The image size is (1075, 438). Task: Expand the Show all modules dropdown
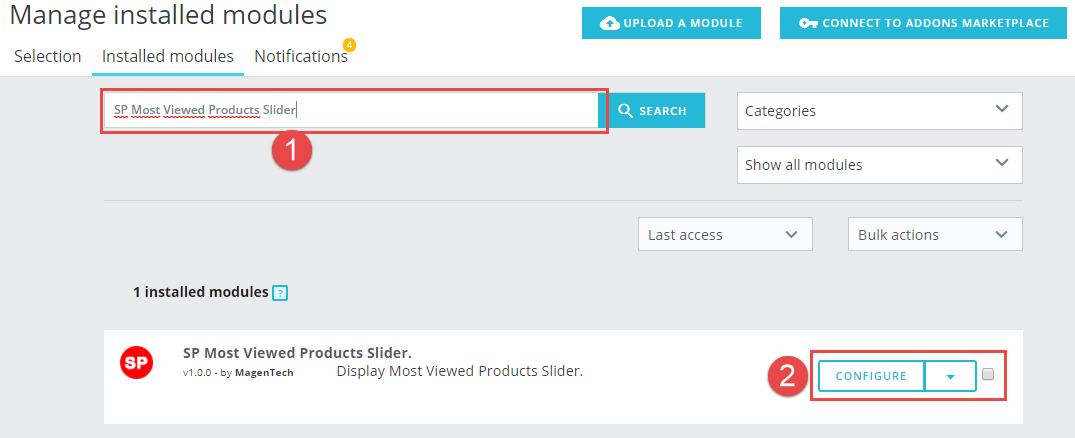880,165
